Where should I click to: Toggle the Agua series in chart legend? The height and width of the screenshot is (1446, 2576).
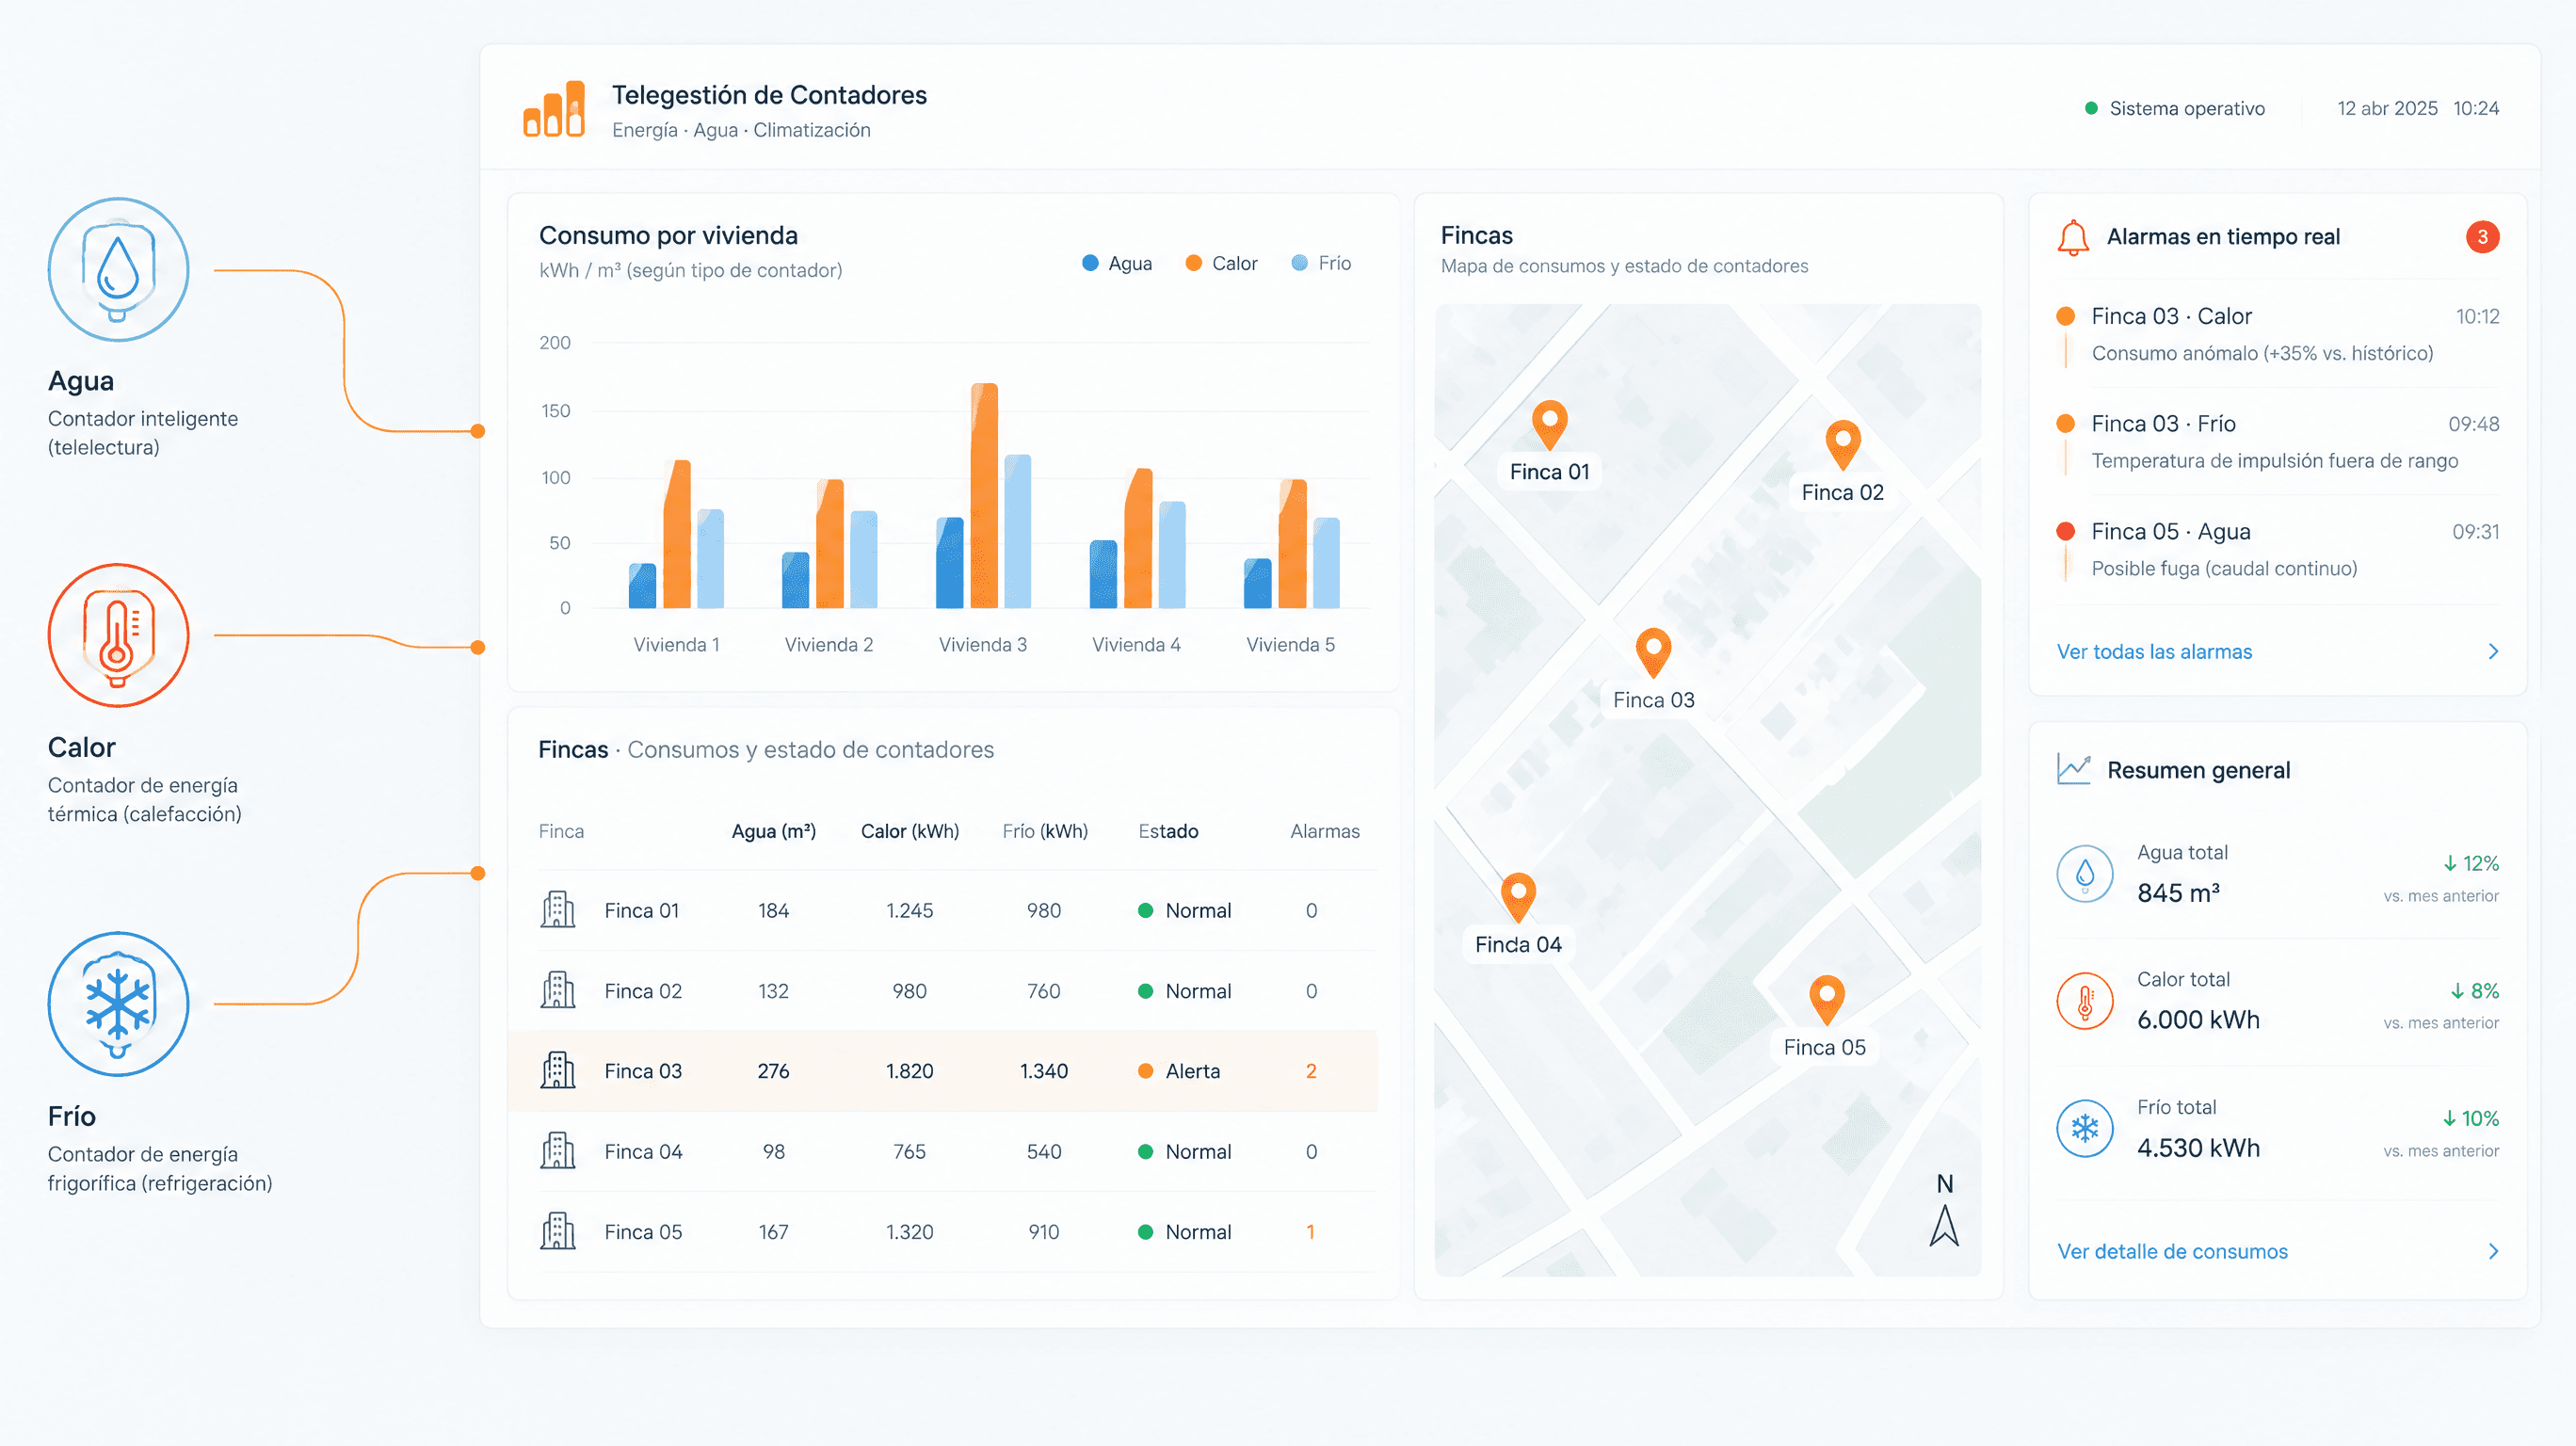pyautogui.click(x=1118, y=263)
